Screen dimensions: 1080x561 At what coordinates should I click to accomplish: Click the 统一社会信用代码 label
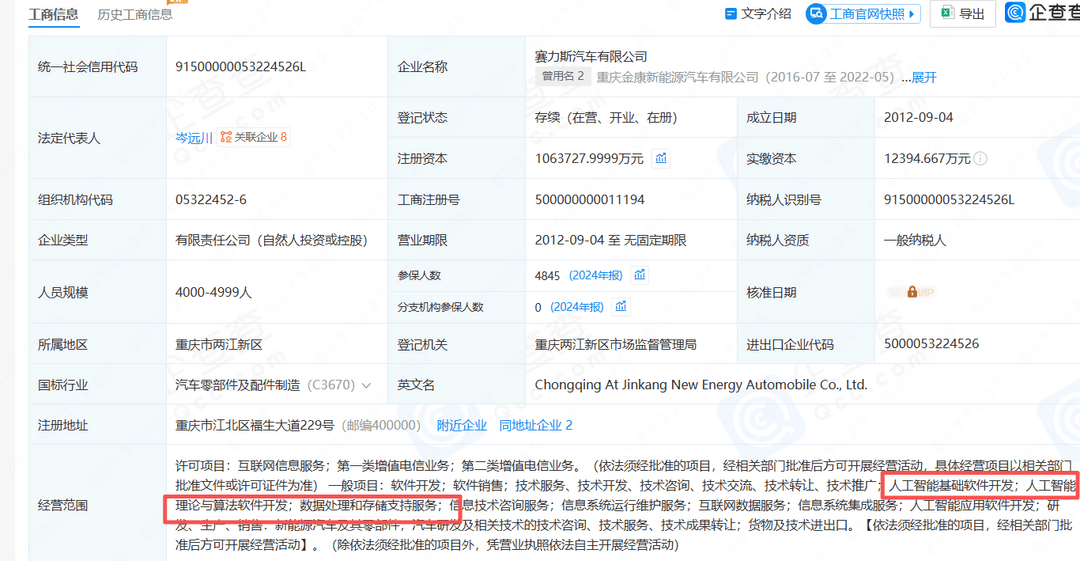coord(87,67)
